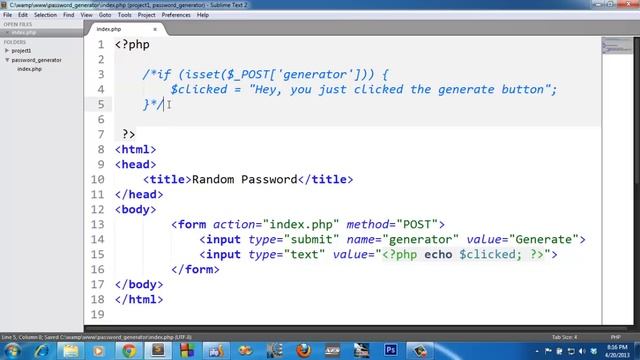Open the Tools menu
The image size is (640, 360).
point(124,15)
